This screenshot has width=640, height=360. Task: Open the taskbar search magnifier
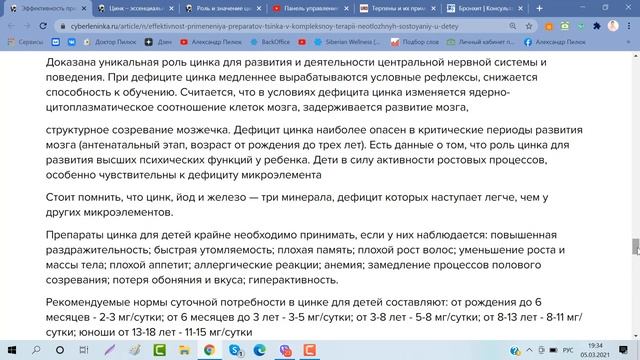36,350
